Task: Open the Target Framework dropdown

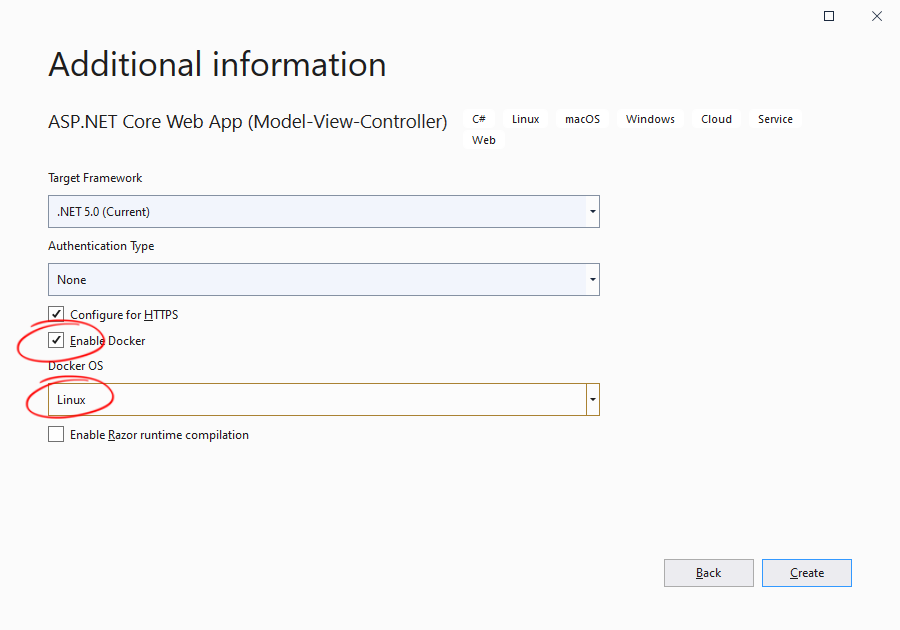Action: point(324,212)
